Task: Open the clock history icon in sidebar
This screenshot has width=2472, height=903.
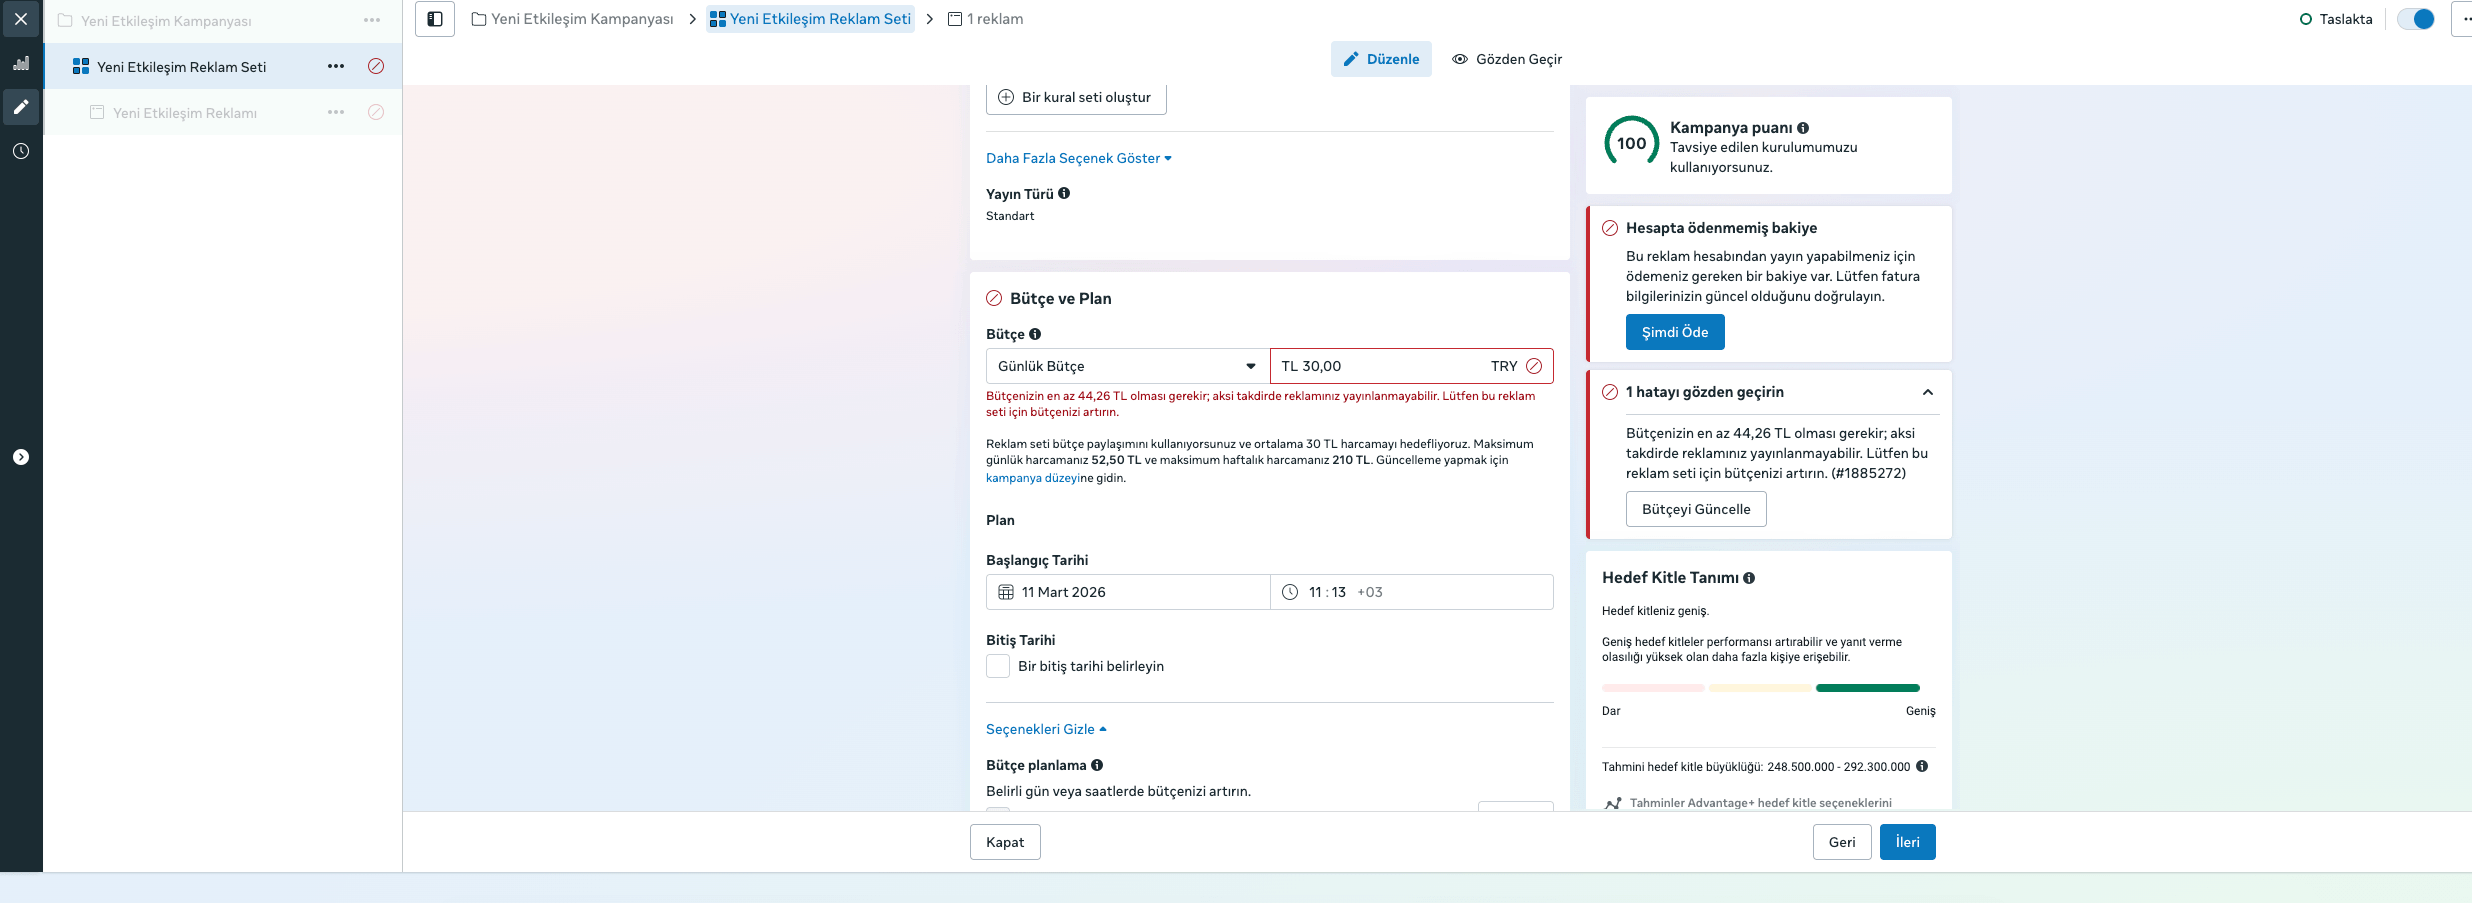Action: [x=21, y=151]
